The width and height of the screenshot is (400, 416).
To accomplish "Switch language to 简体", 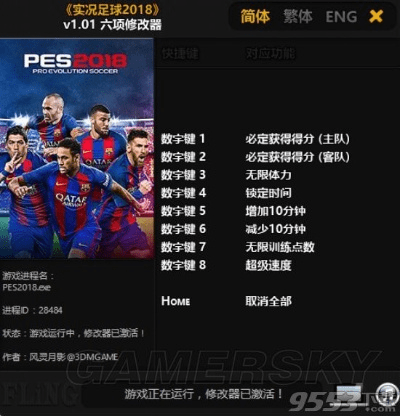I will coord(255,16).
